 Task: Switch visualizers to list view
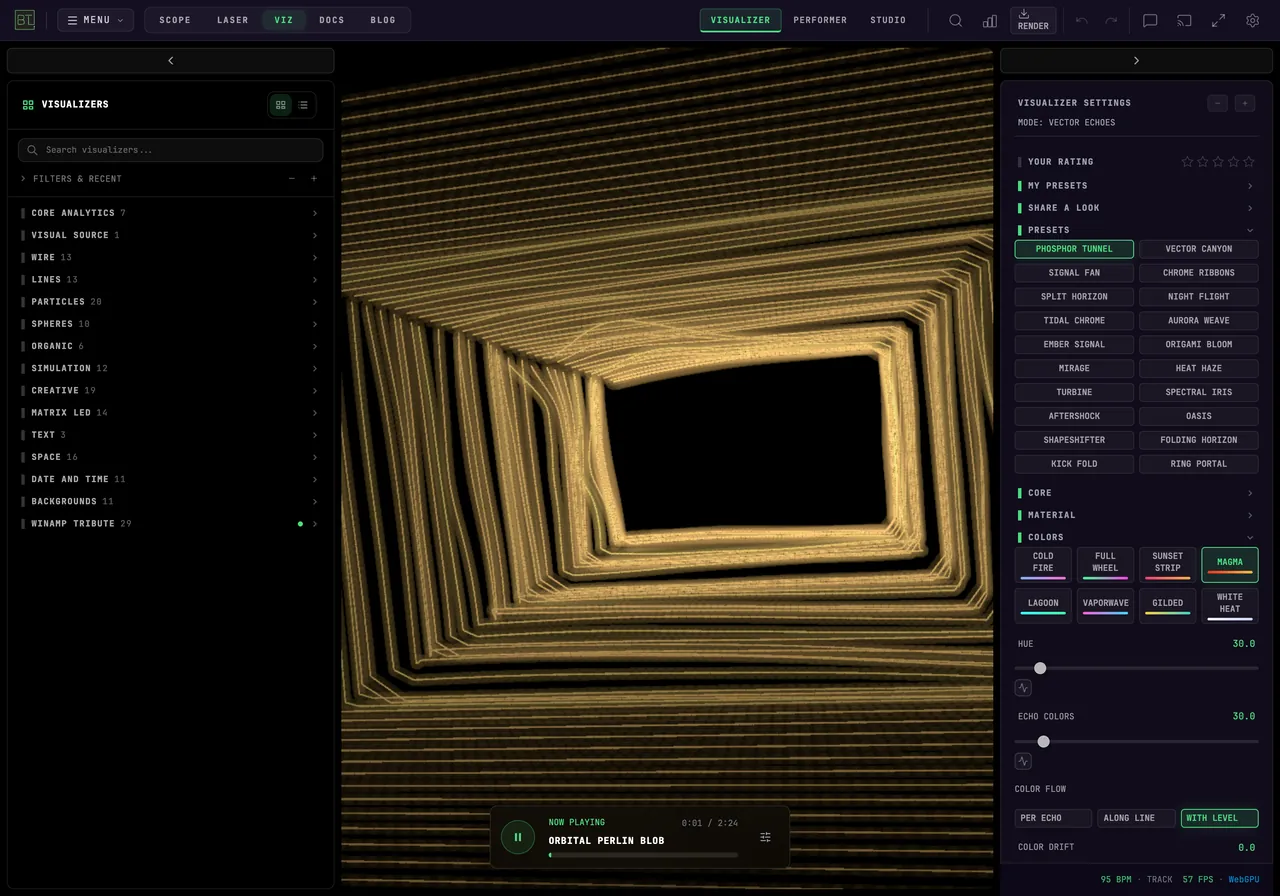click(303, 104)
